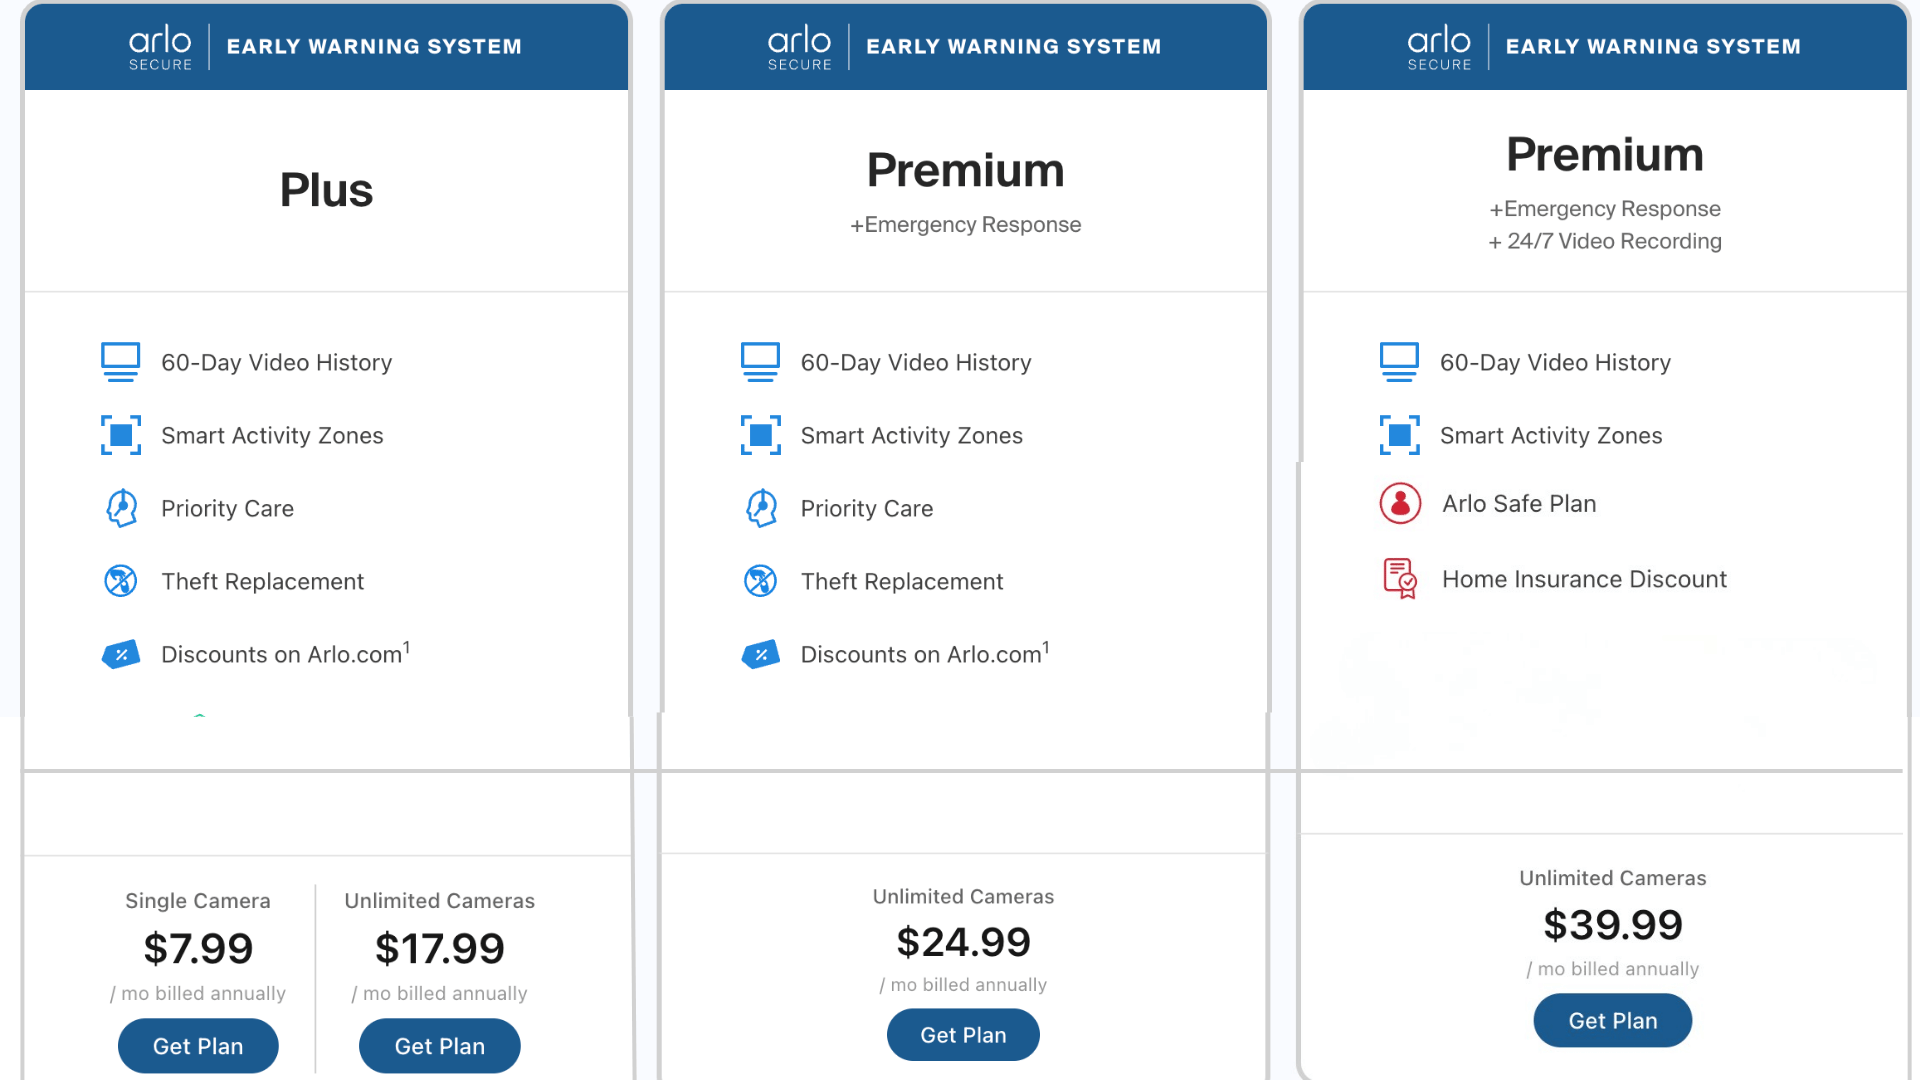Viewport: 1920px width, 1080px height.
Task: Click the Theft Replacement icon in $24.99 Premium
Action: (x=760, y=580)
